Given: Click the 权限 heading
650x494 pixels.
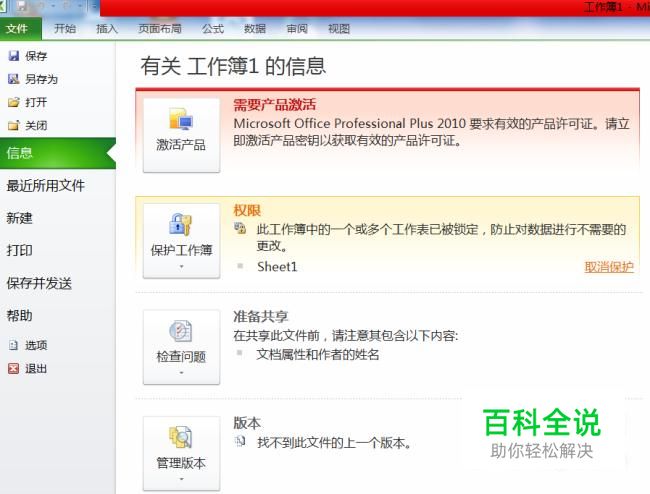Looking at the screenshot, I should coord(247,211).
